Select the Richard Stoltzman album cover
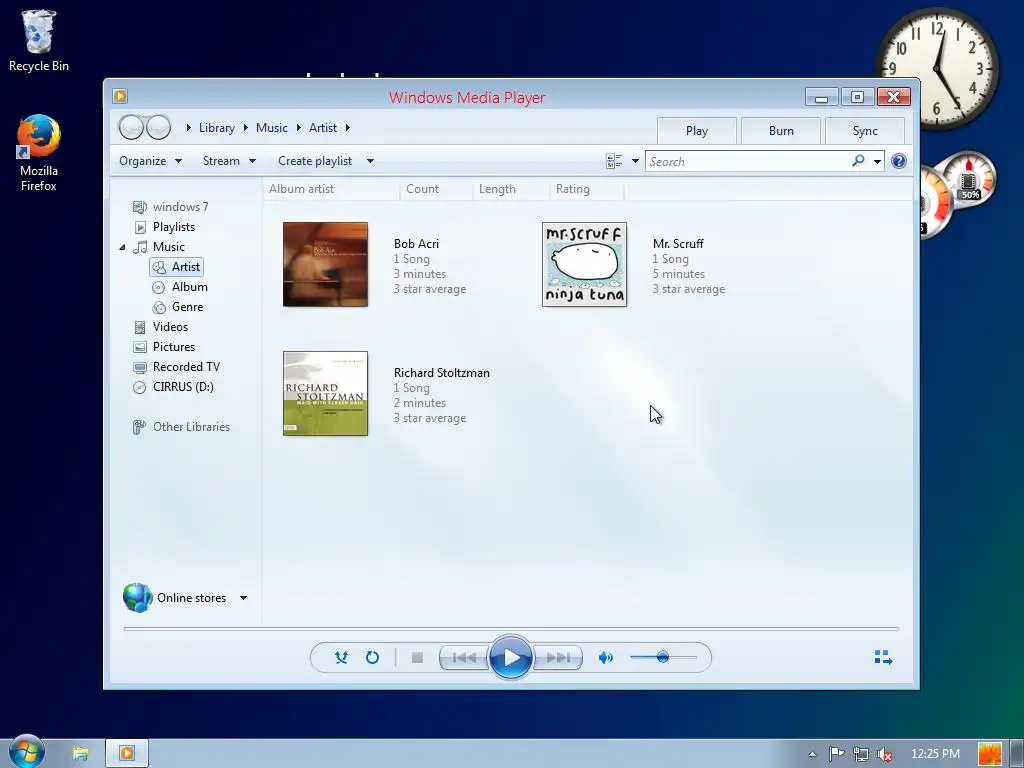 (325, 394)
